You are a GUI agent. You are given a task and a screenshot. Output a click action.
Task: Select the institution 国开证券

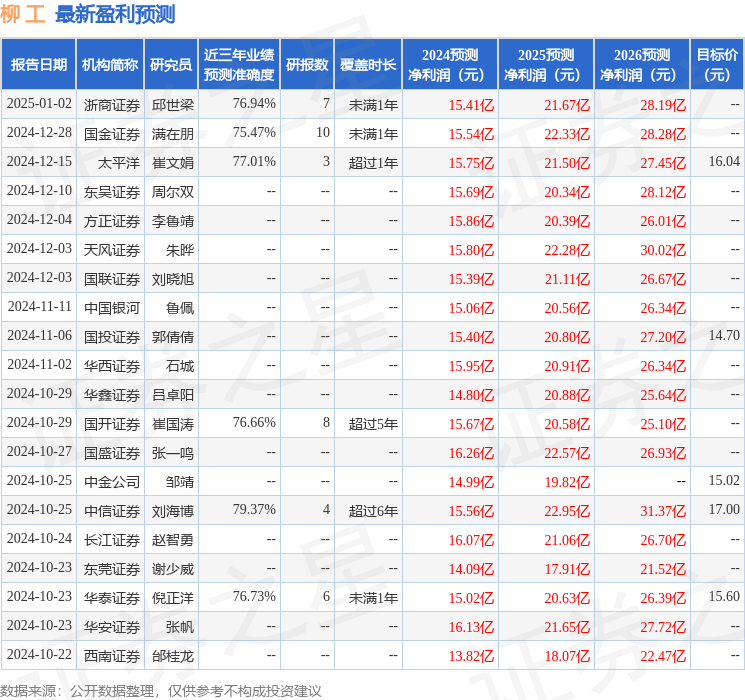[x=112, y=424]
